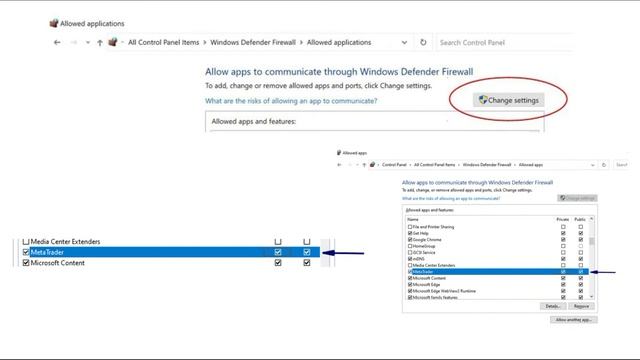640x360 pixels.
Task: Focus the Search Control Panel field
Action: coord(504,42)
